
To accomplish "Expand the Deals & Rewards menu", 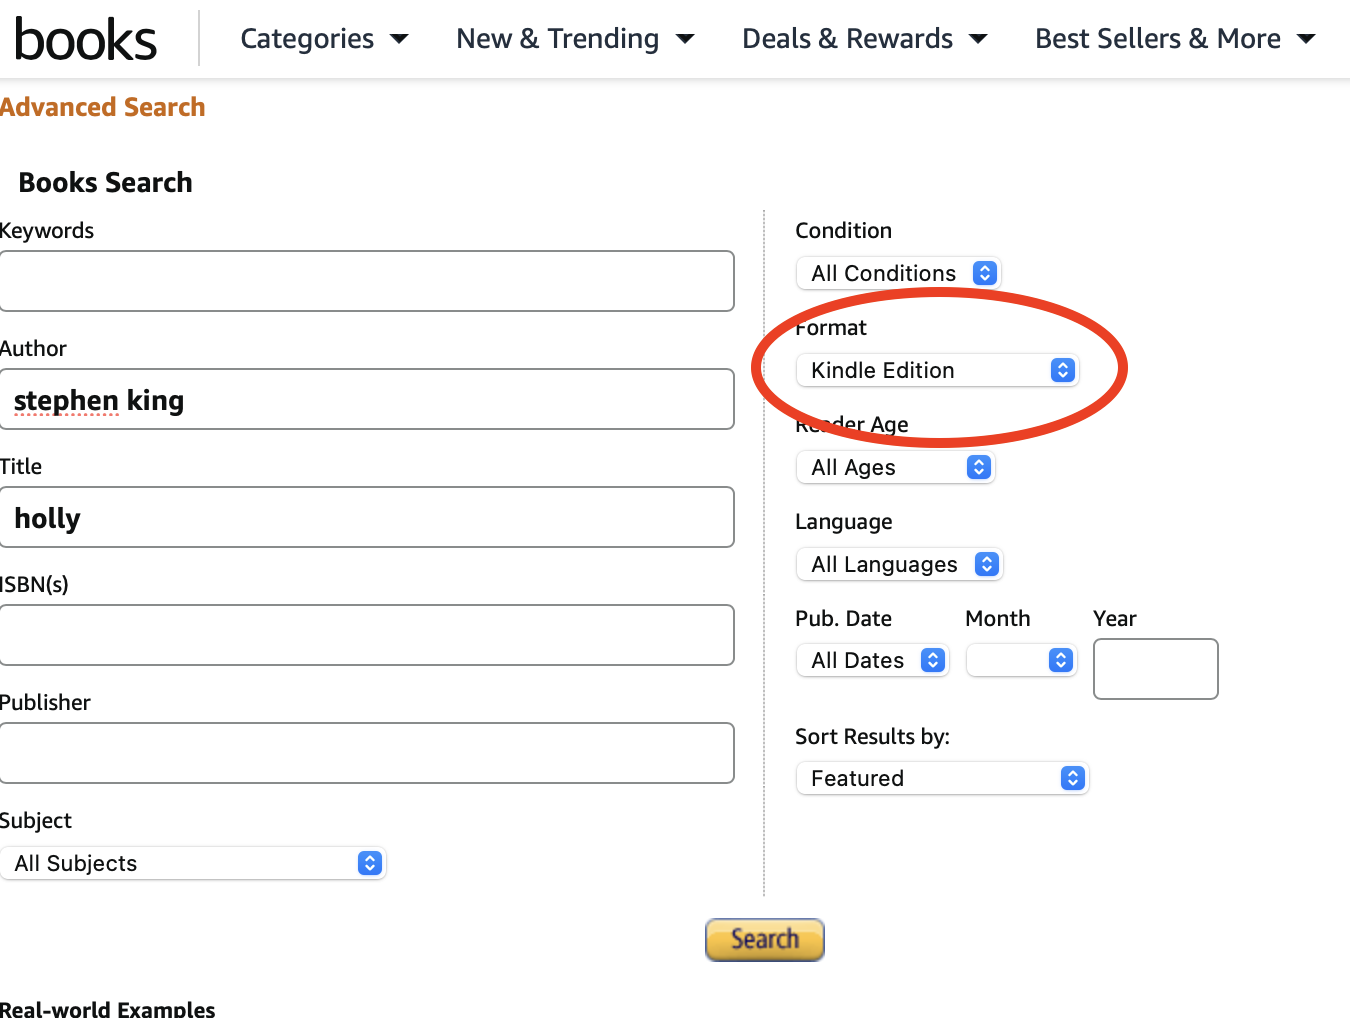I will [864, 39].
